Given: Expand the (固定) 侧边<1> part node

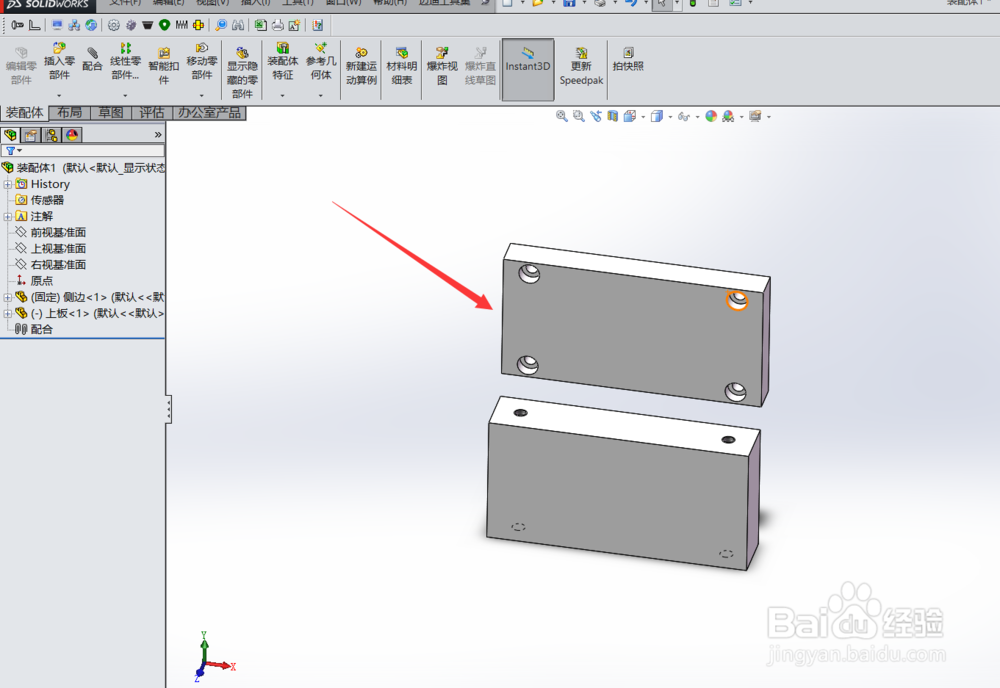Looking at the screenshot, I should pyautogui.click(x=9, y=297).
